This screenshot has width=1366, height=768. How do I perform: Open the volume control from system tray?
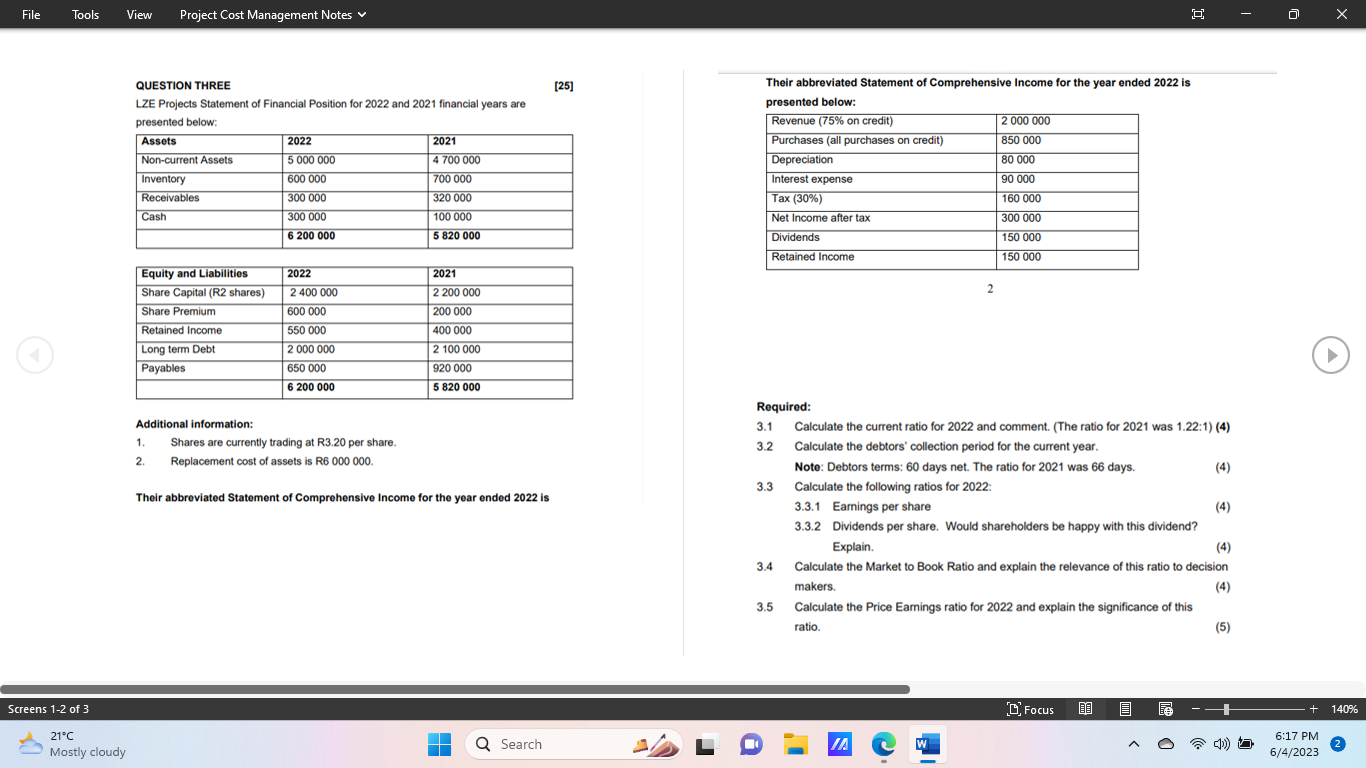1221,744
